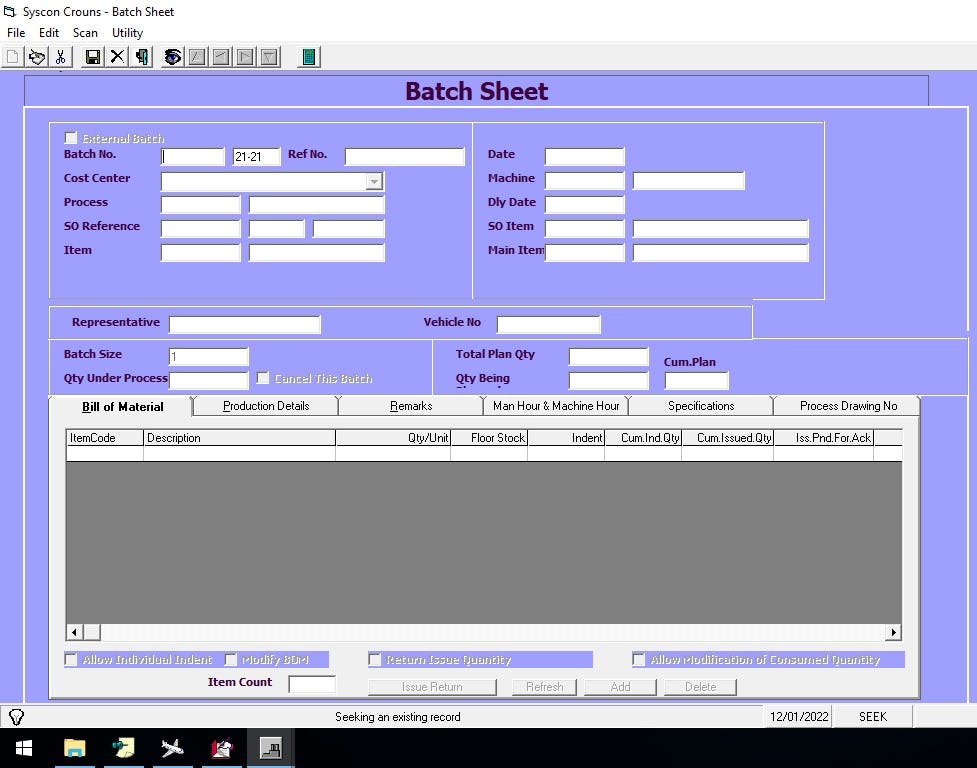Click the Save record floppy disk icon
977x768 pixels.
(92, 57)
